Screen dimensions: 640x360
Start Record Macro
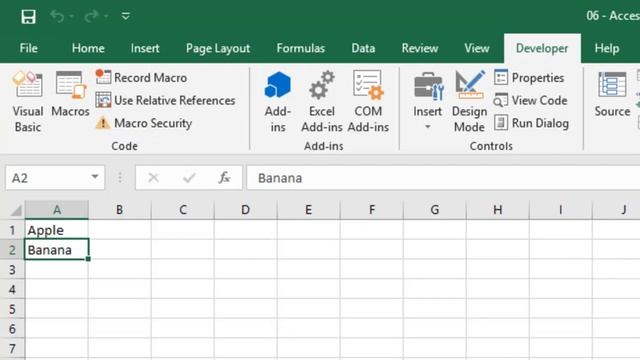click(x=142, y=77)
